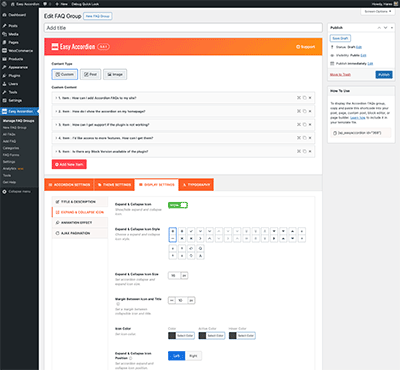
Task: Open the Screen Options dropdown
Action: 378,12
